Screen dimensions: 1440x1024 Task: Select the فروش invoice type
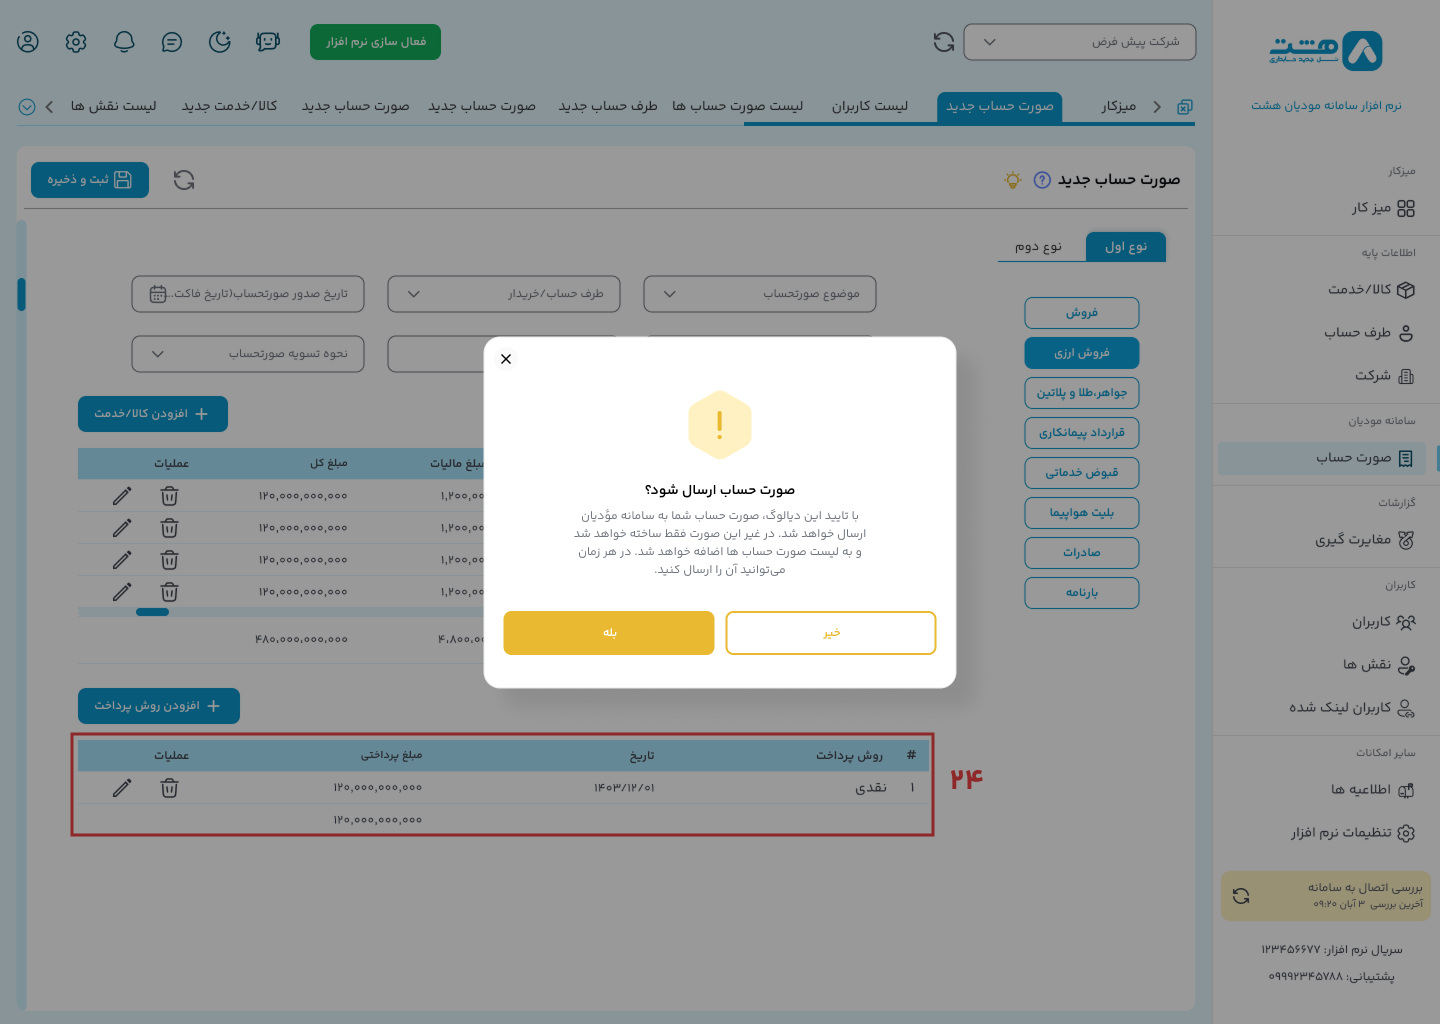click(x=1081, y=313)
